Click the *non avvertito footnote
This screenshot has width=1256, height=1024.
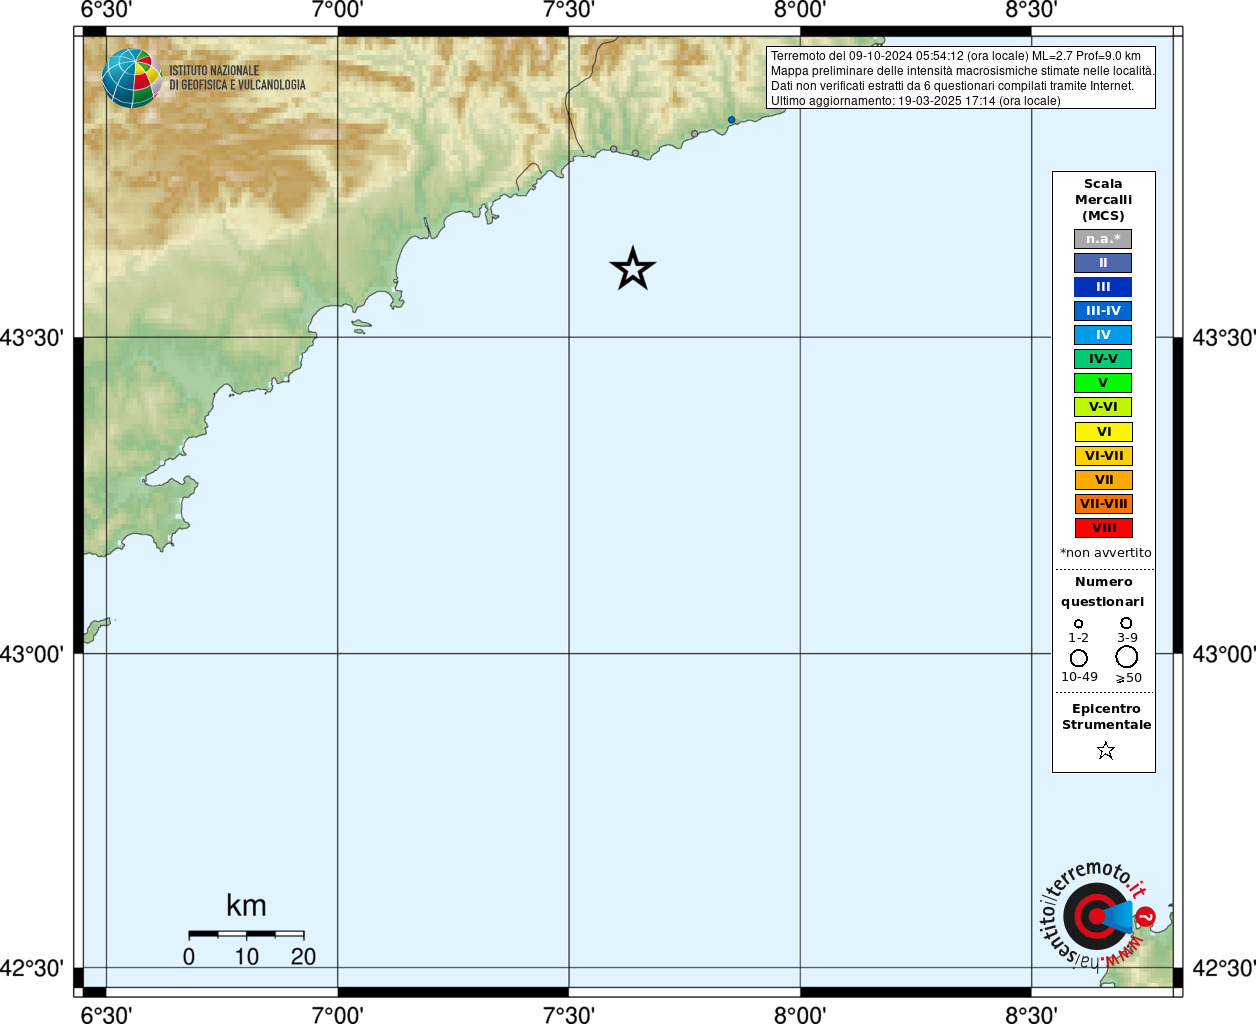(1105, 553)
